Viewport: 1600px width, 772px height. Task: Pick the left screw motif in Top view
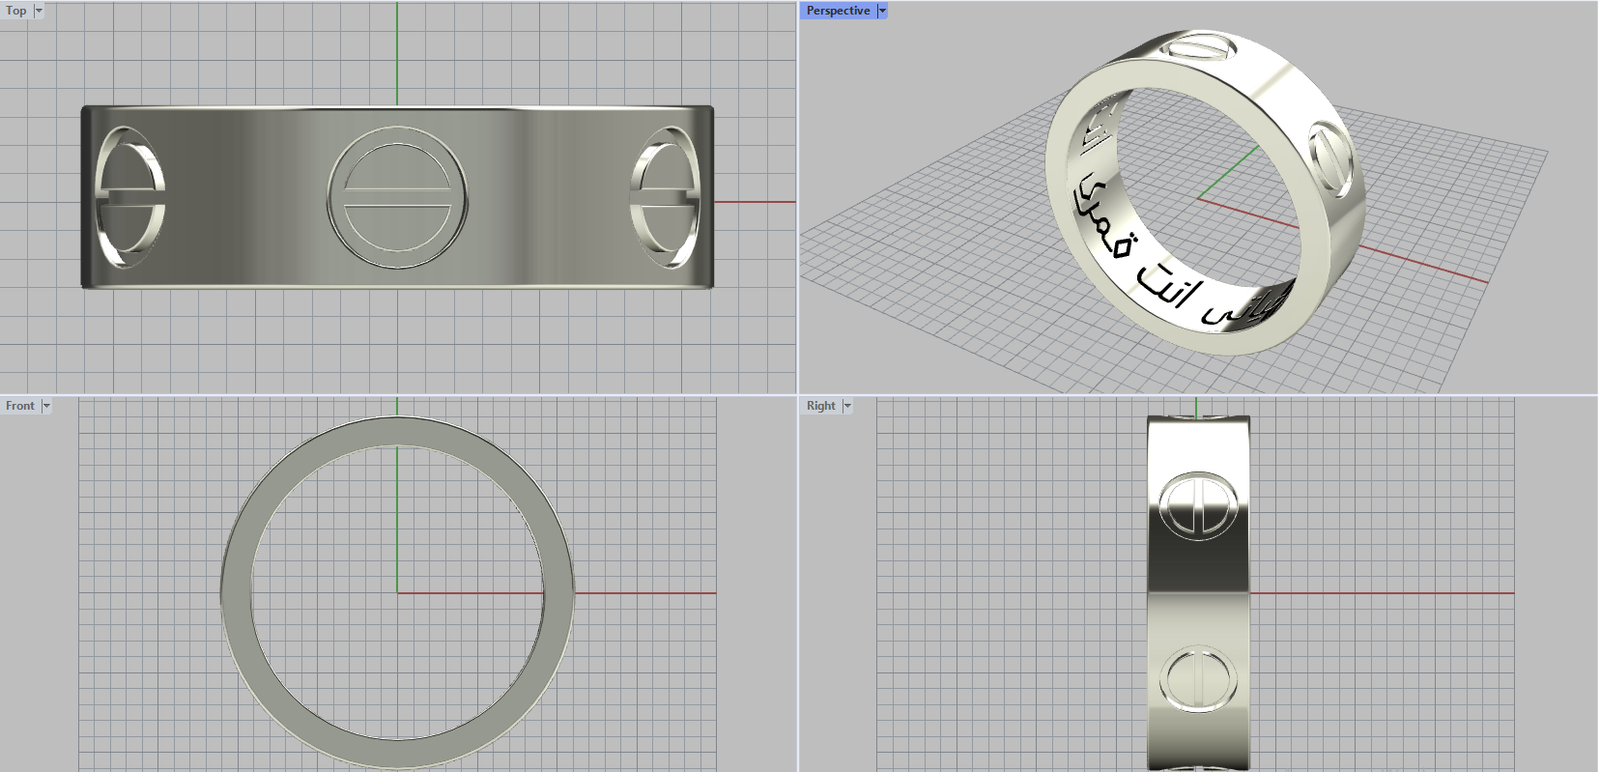(x=128, y=197)
